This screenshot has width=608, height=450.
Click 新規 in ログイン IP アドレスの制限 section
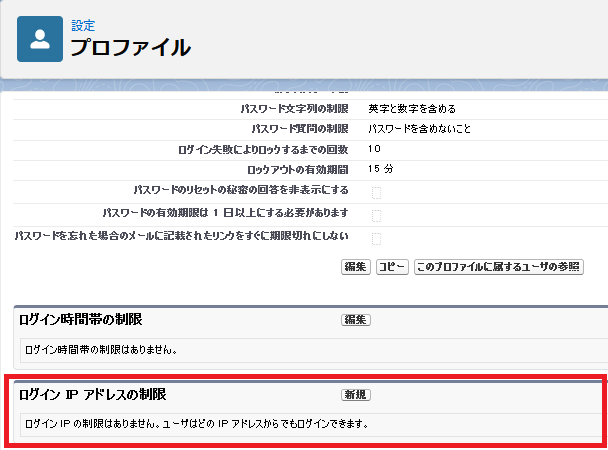click(356, 395)
